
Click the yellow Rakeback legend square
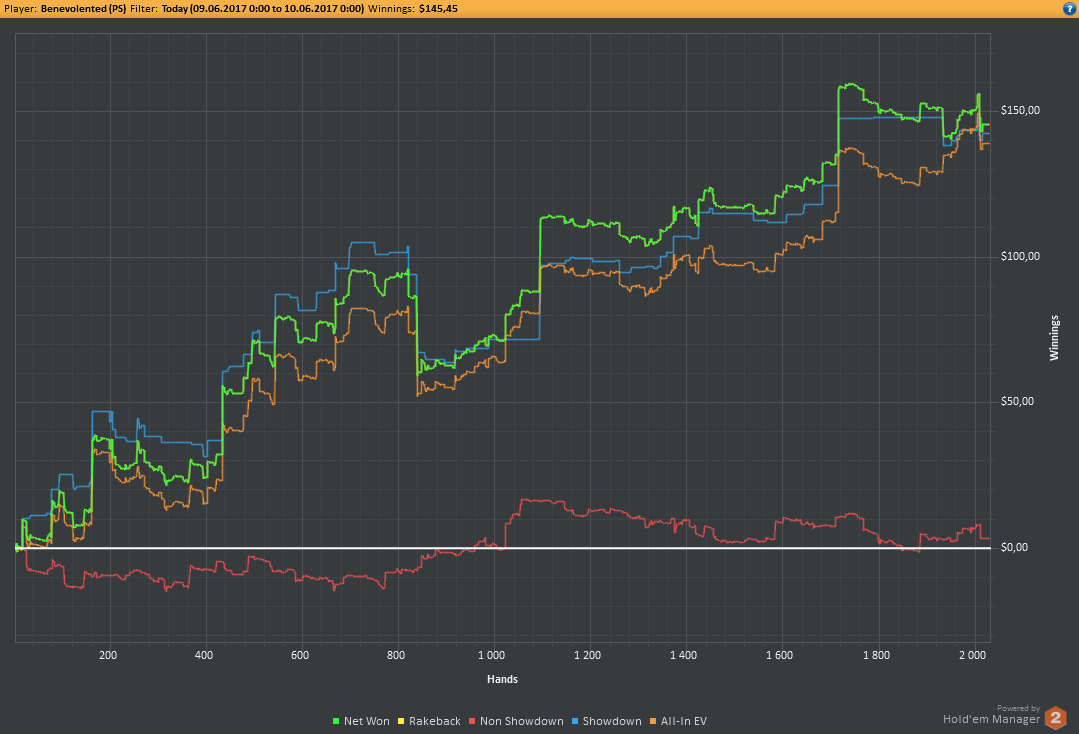click(400, 721)
